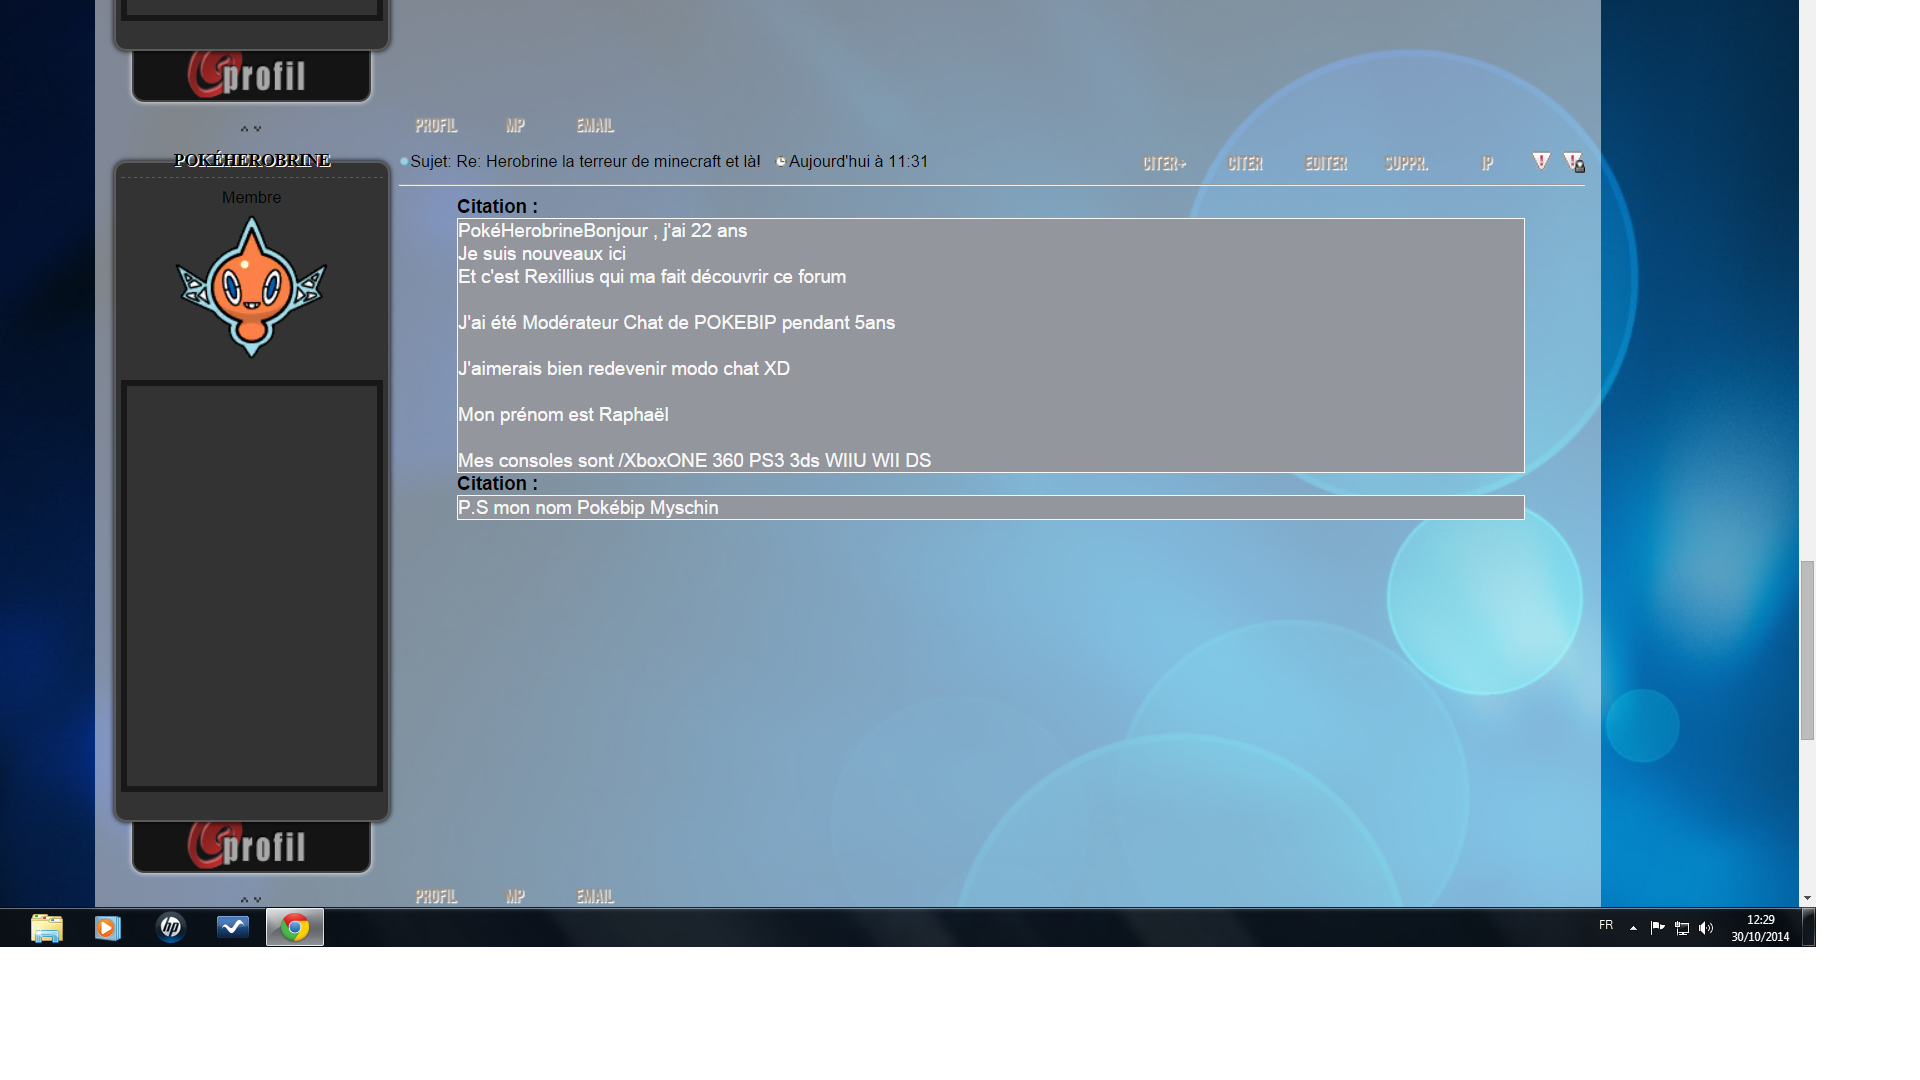Launch the media player taskbar icon
The image size is (1920, 1080).
click(x=108, y=928)
